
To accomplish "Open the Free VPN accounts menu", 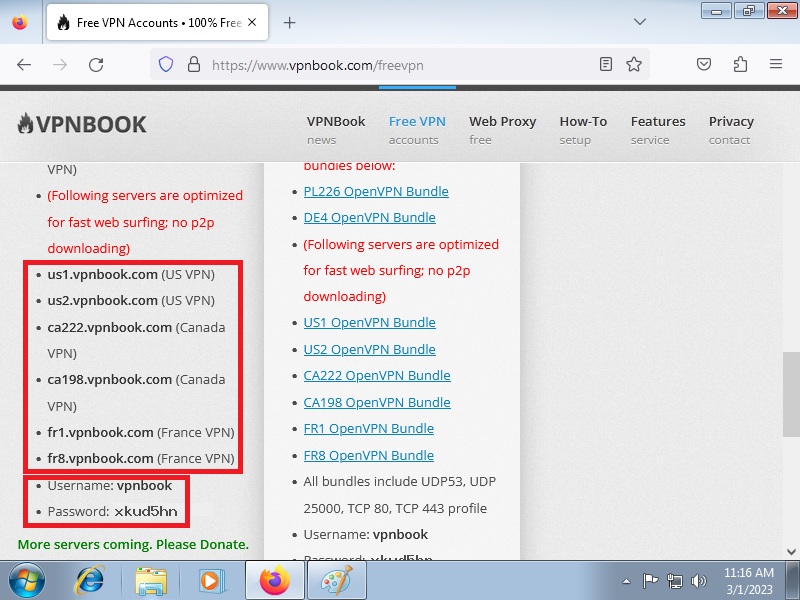I will tap(417, 129).
